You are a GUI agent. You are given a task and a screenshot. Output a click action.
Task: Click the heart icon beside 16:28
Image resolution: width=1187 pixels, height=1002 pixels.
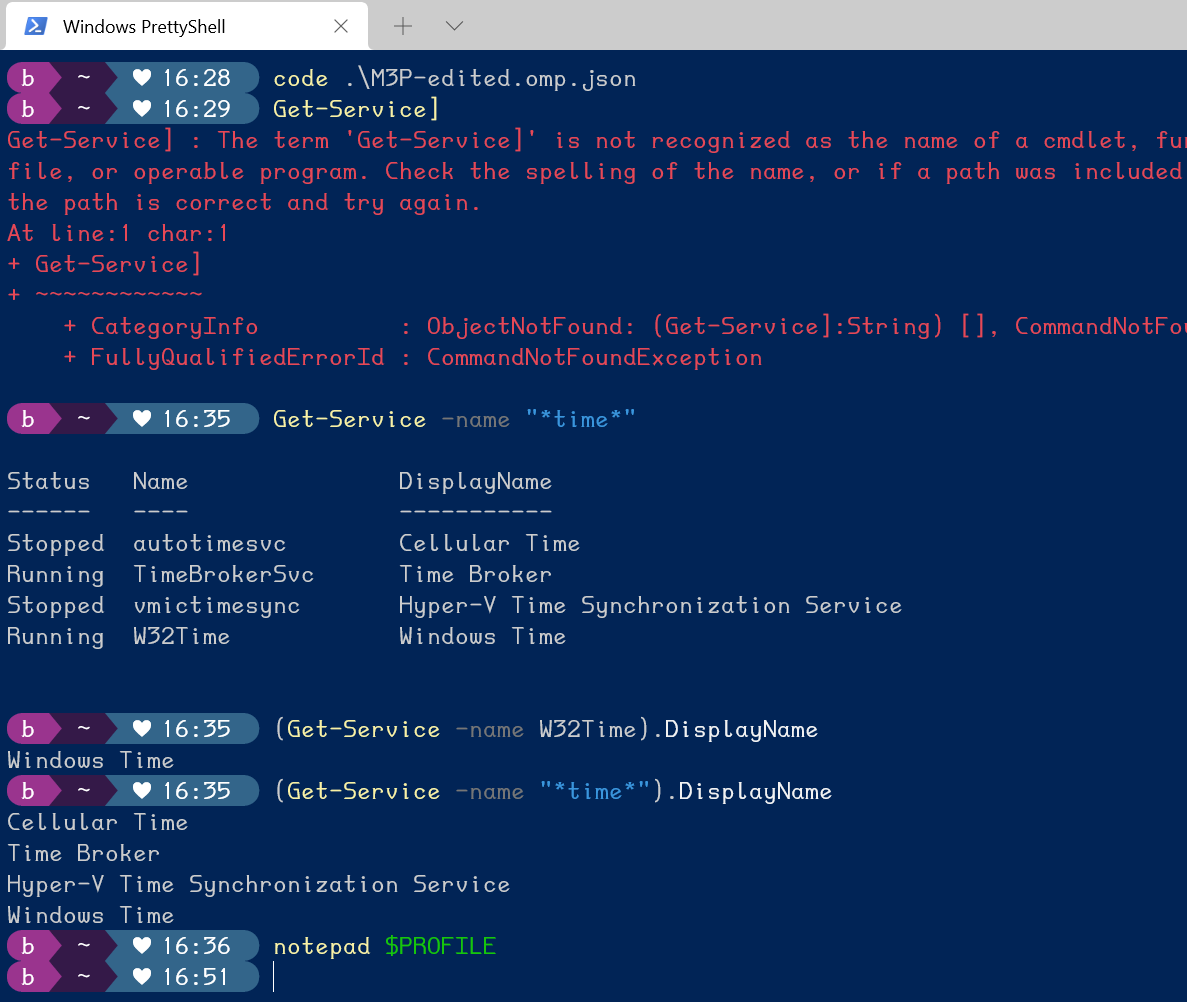143,78
